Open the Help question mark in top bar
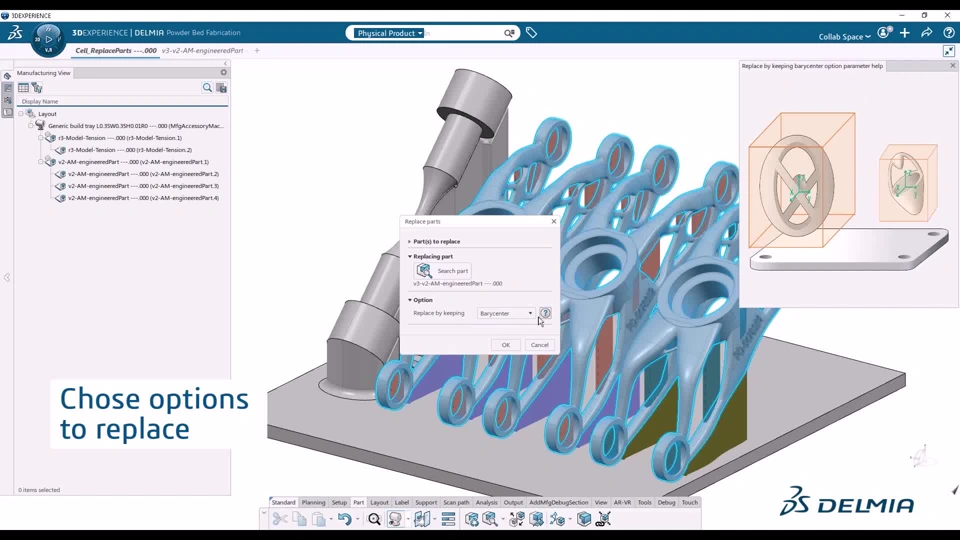Viewport: 960px width, 540px height. [948, 32]
